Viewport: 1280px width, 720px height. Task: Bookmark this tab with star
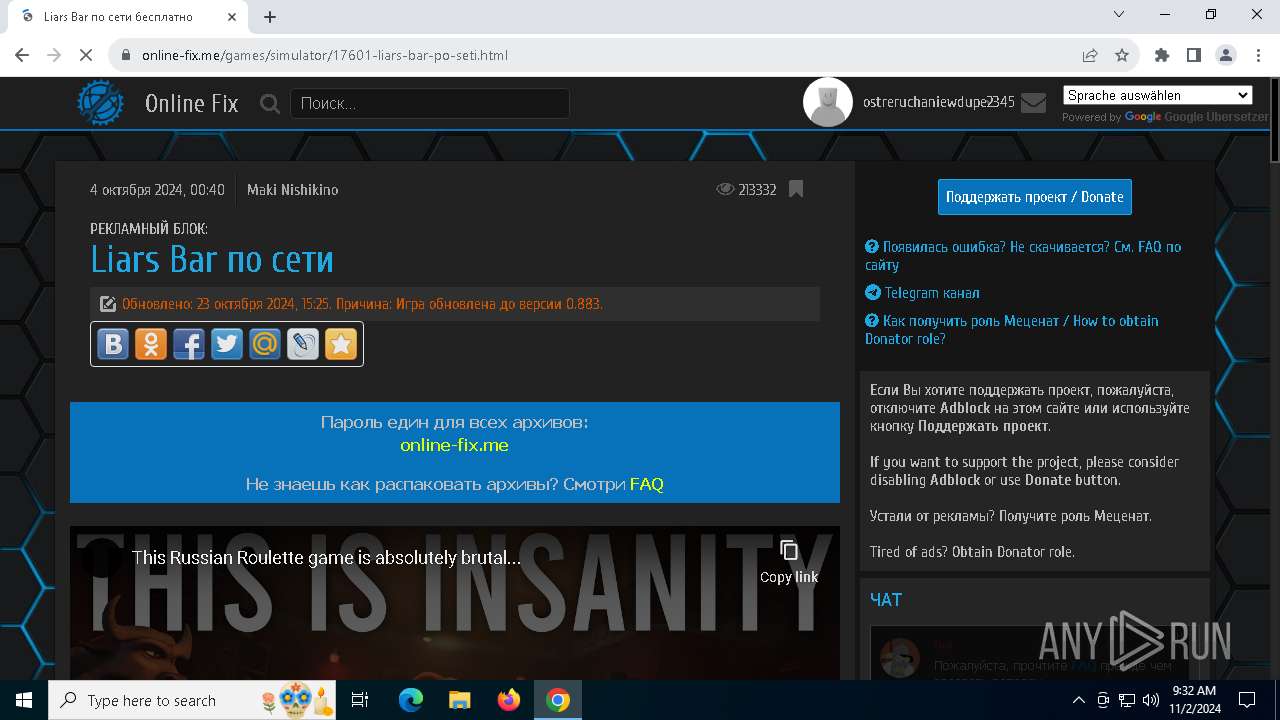(1122, 55)
